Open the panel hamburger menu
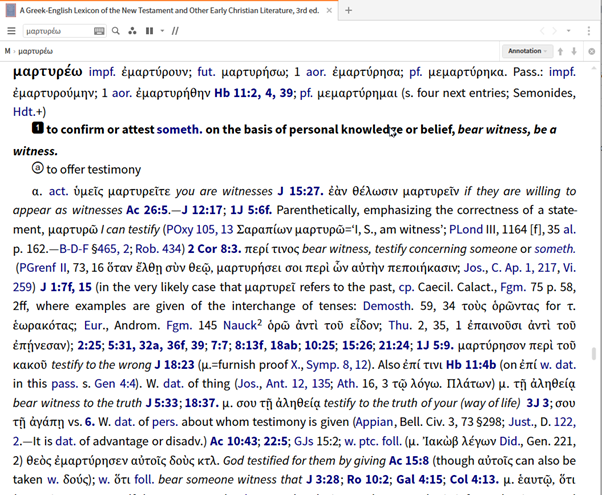The width and height of the screenshot is (602, 495). (11, 31)
